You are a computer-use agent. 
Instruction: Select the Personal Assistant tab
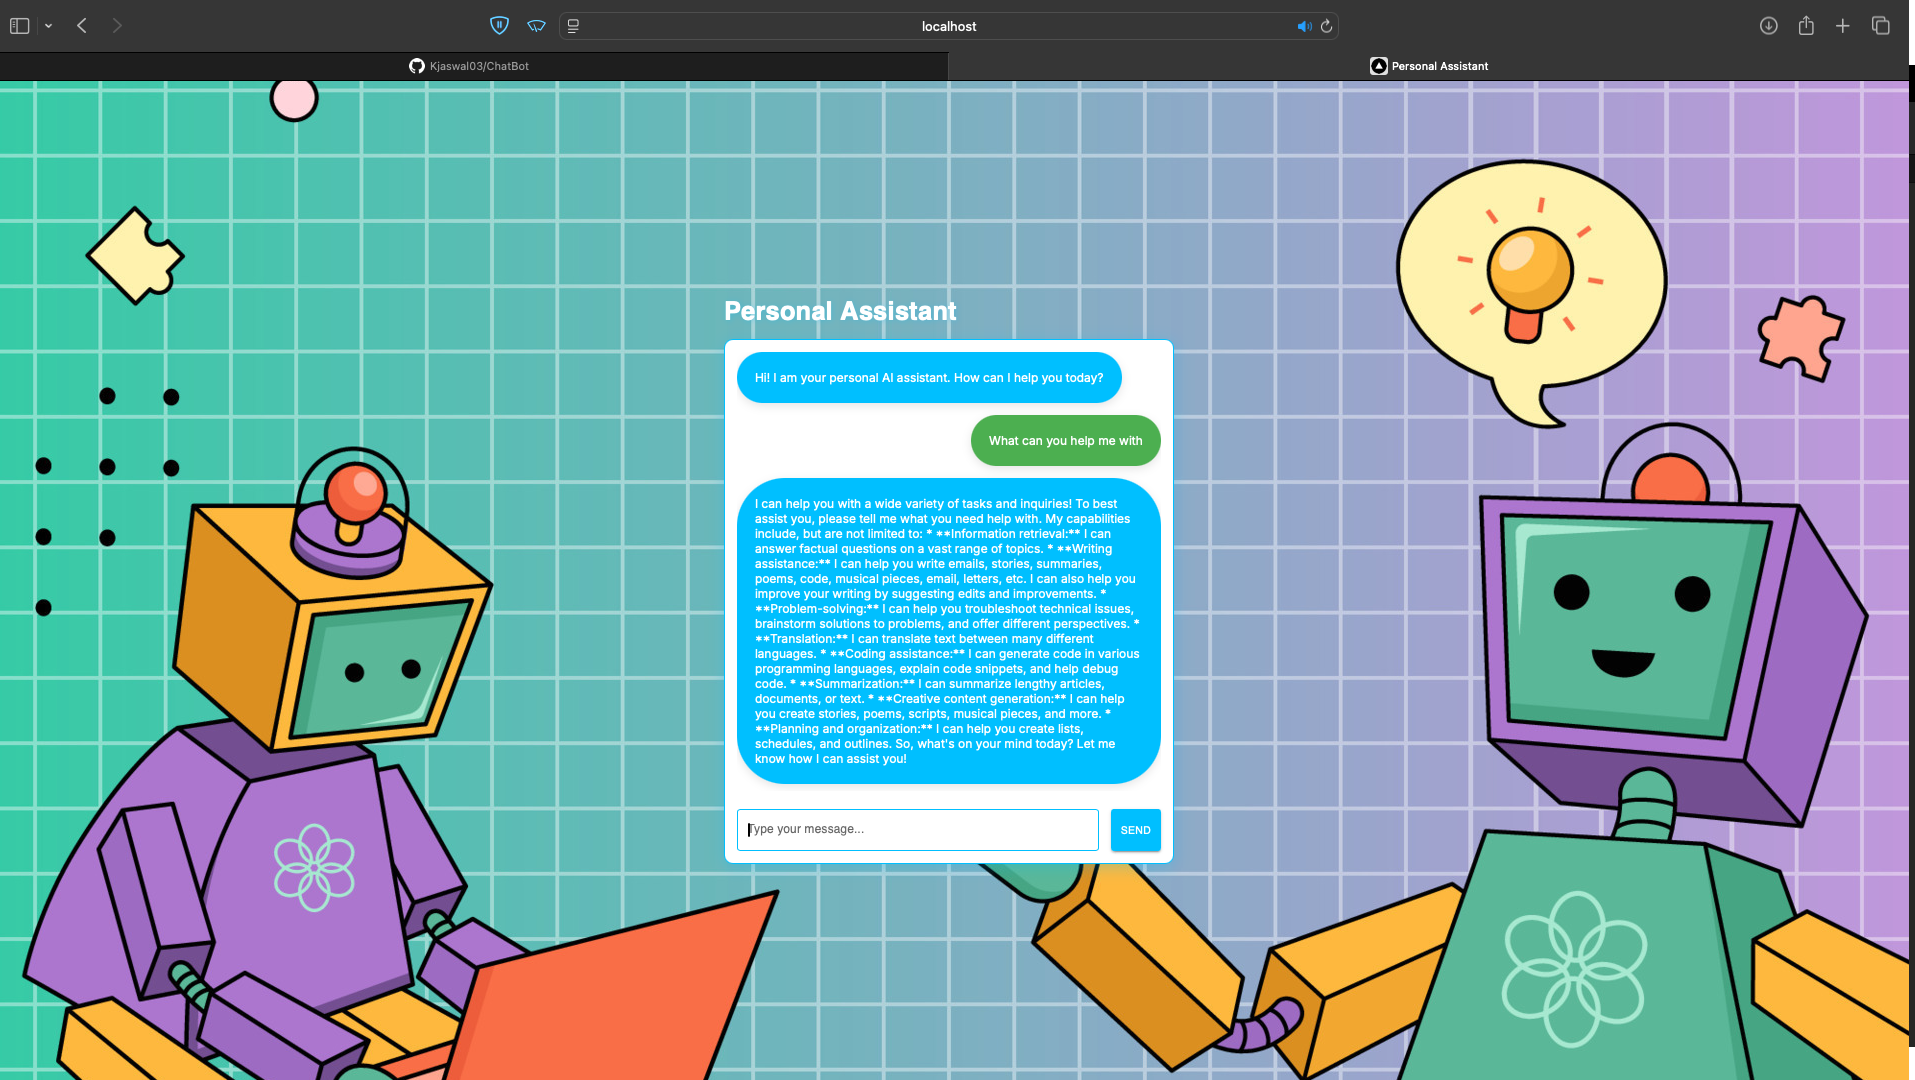pos(1428,66)
